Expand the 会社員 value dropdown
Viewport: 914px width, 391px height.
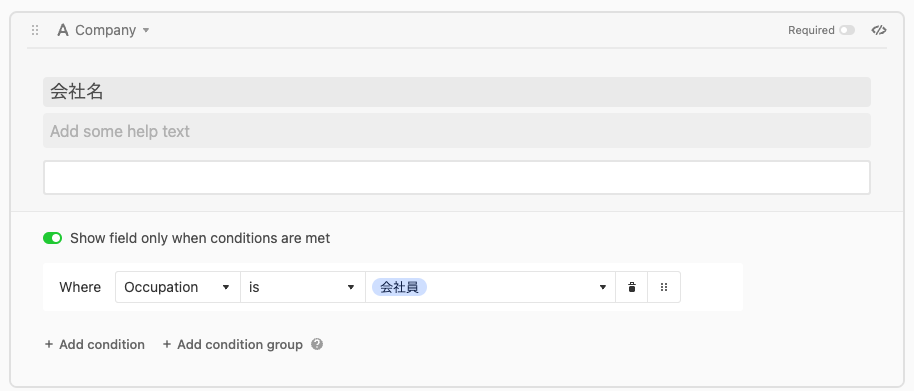603,287
